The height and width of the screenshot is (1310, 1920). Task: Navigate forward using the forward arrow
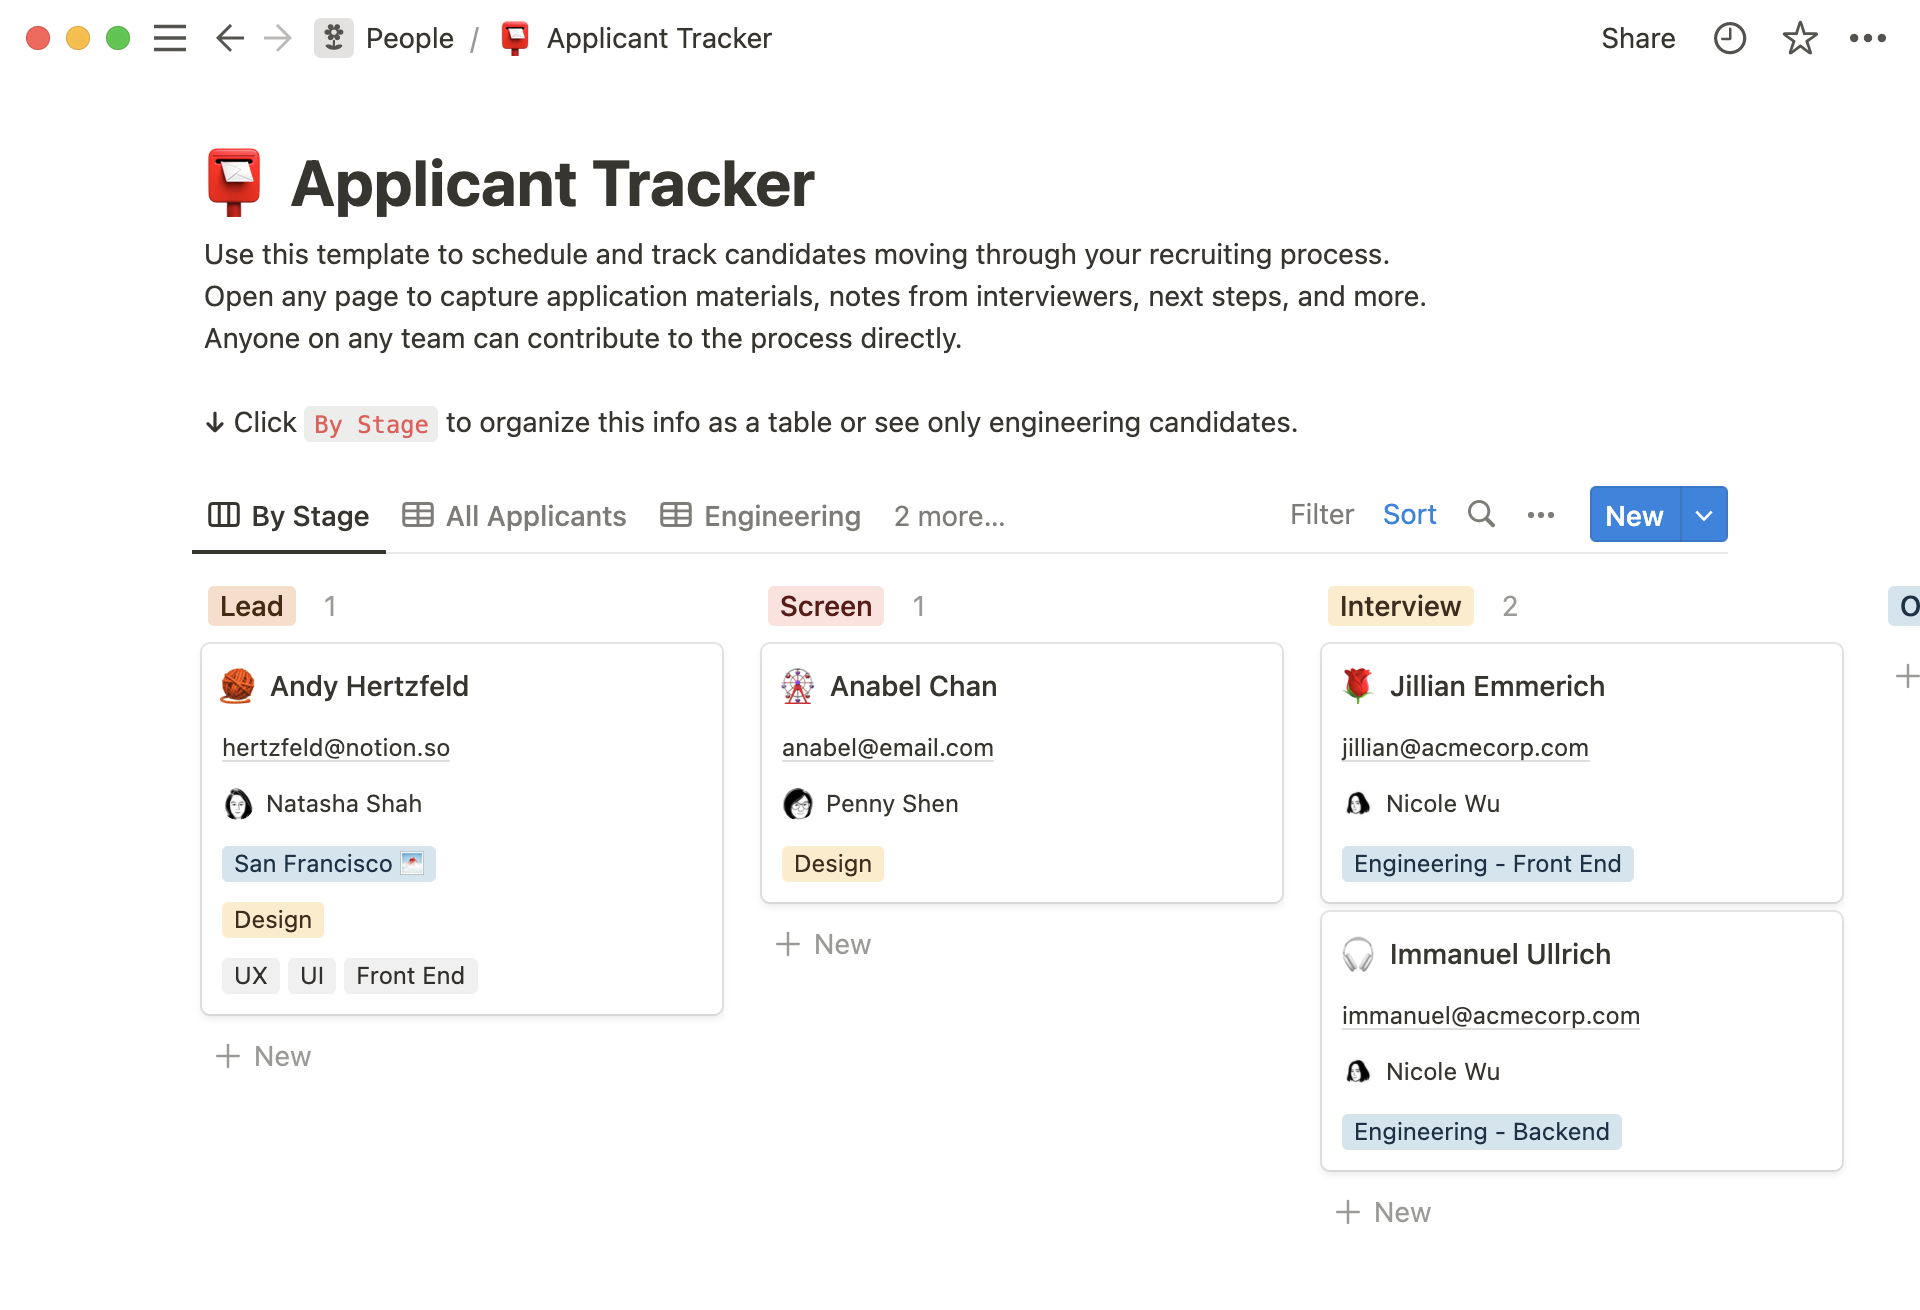click(x=277, y=38)
